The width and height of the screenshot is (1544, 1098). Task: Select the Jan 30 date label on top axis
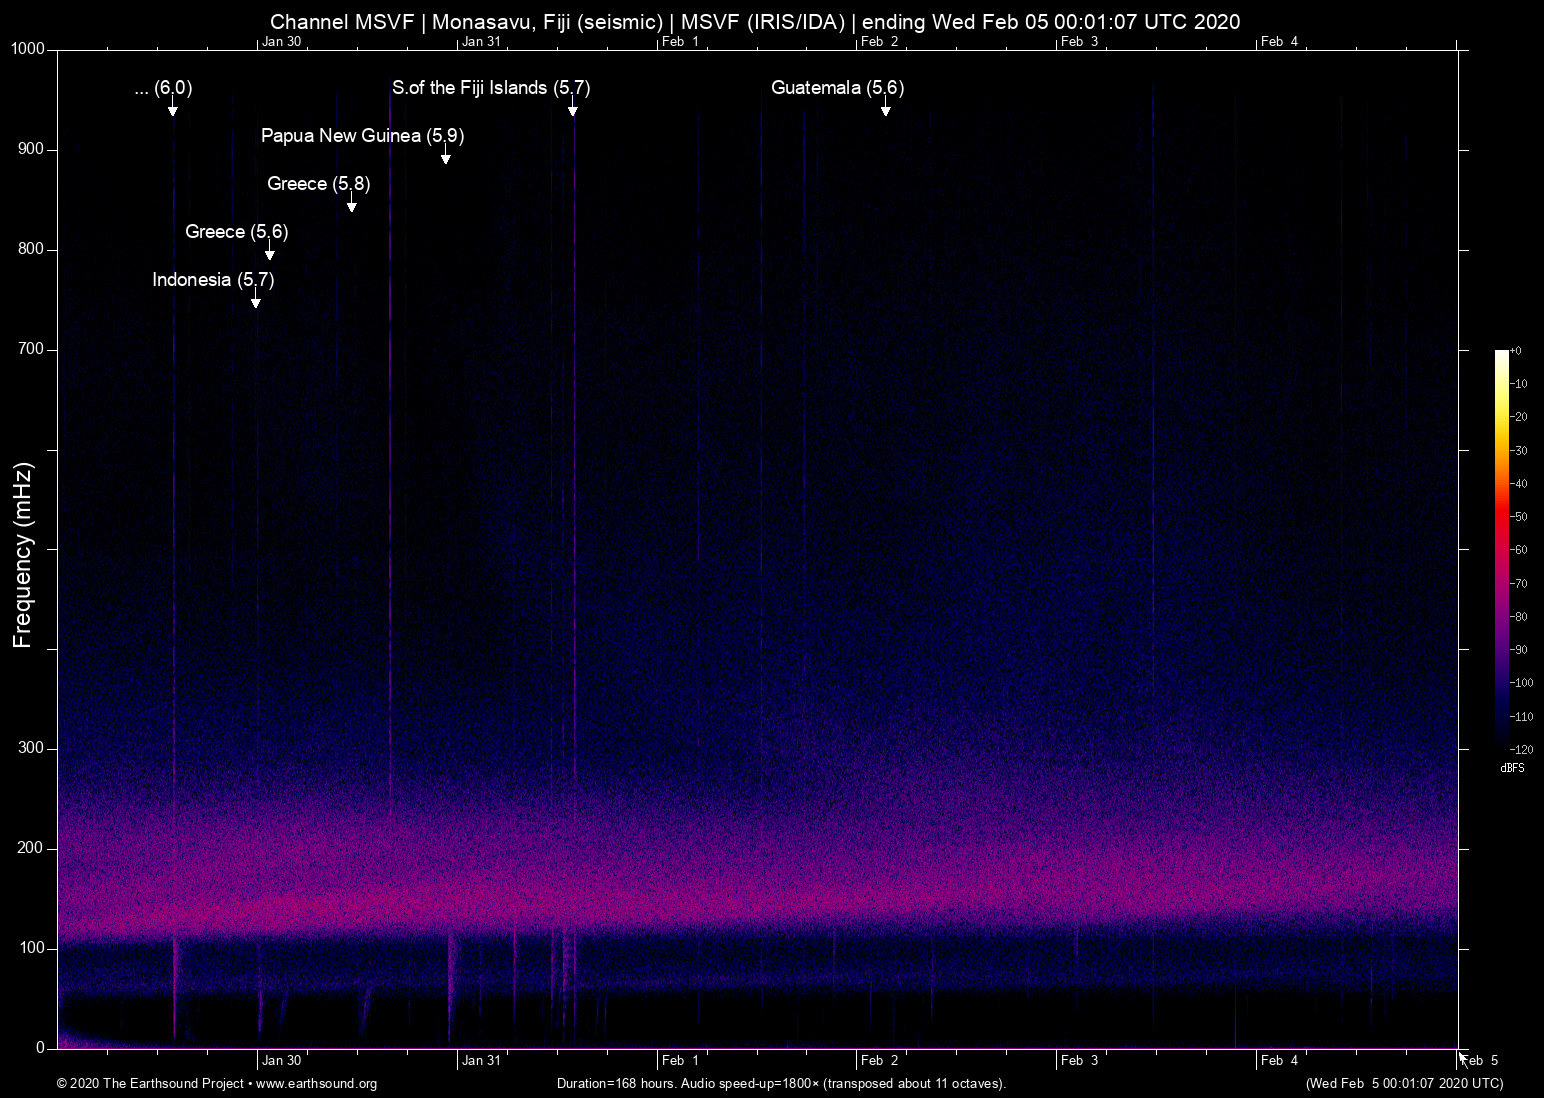coord(281,42)
